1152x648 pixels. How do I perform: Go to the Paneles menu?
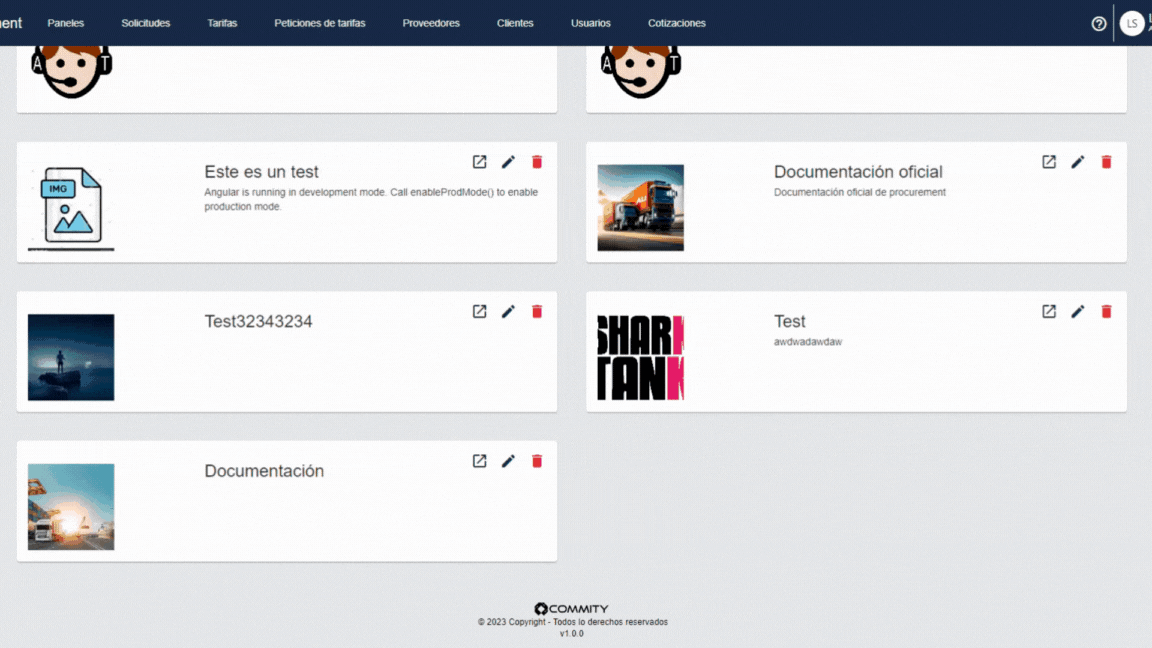66,23
